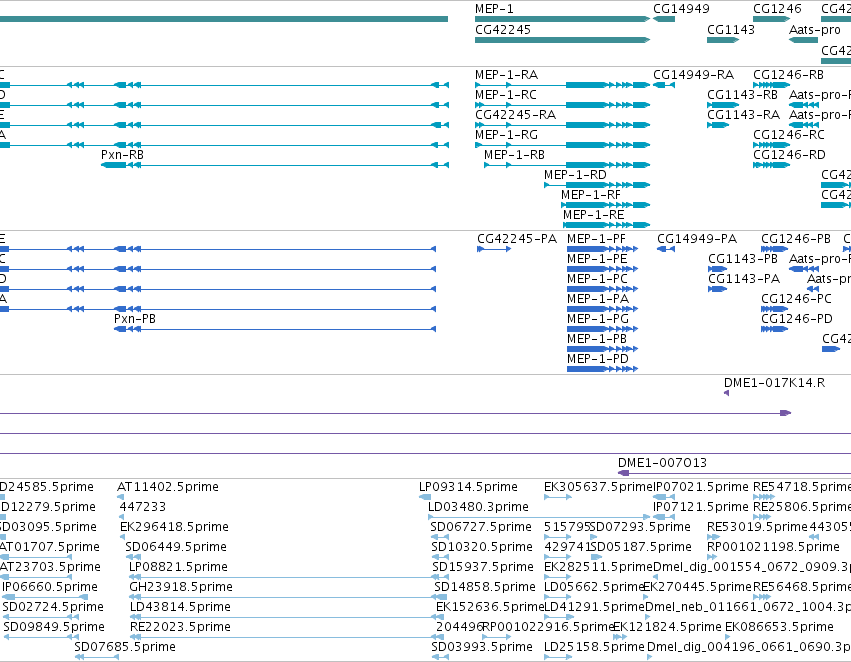The width and height of the screenshot is (851, 662).
Task: Select protein MEP-1-PF
Action: (x=602, y=249)
